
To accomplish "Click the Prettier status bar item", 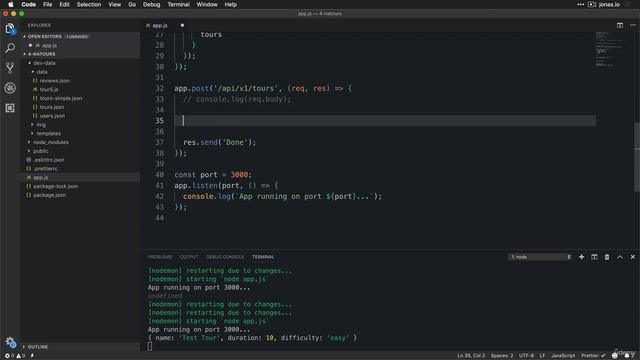I will tap(593, 356).
